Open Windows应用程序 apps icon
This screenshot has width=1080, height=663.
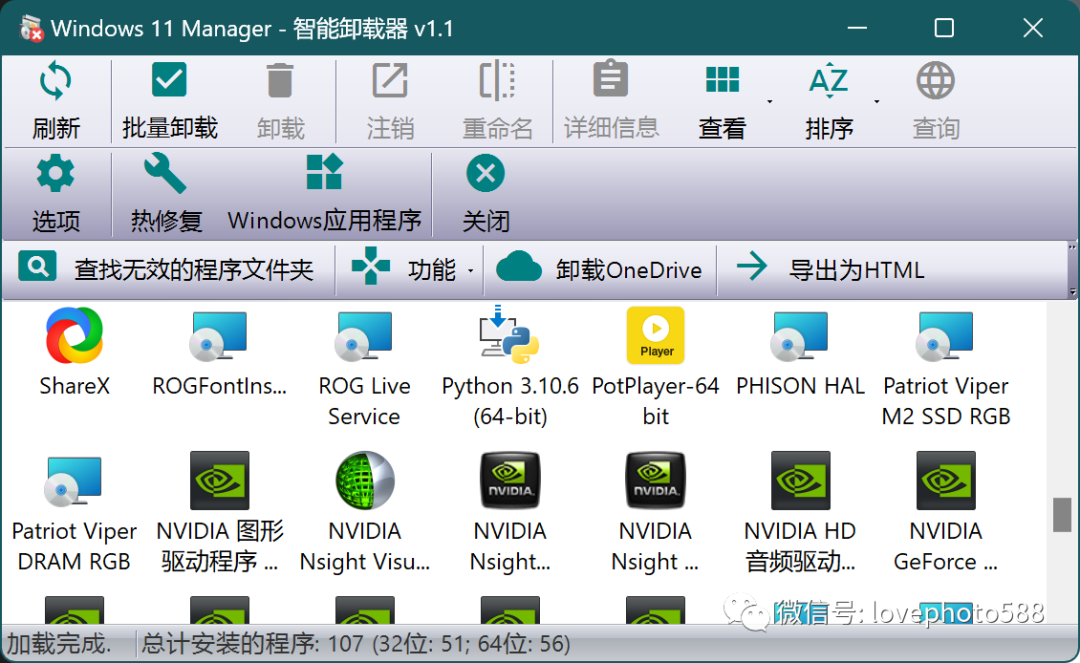324,172
